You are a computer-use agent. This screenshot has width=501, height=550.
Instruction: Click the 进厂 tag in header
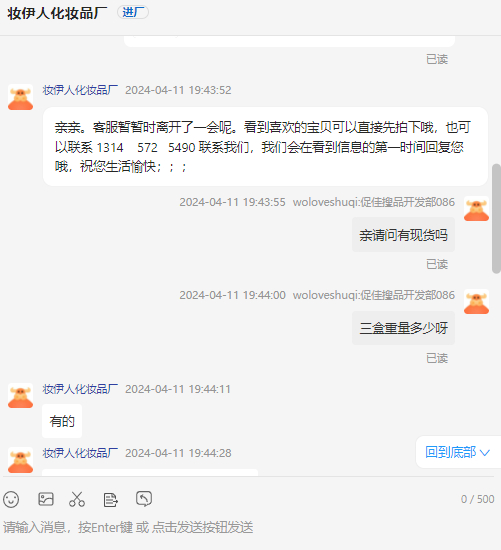(133, 13)
